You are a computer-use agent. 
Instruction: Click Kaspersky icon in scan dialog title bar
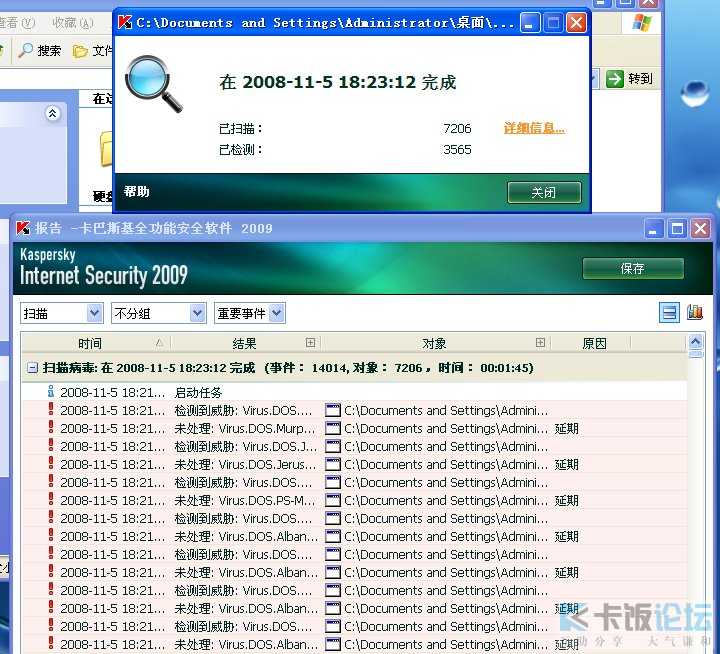tap(124, 22)
